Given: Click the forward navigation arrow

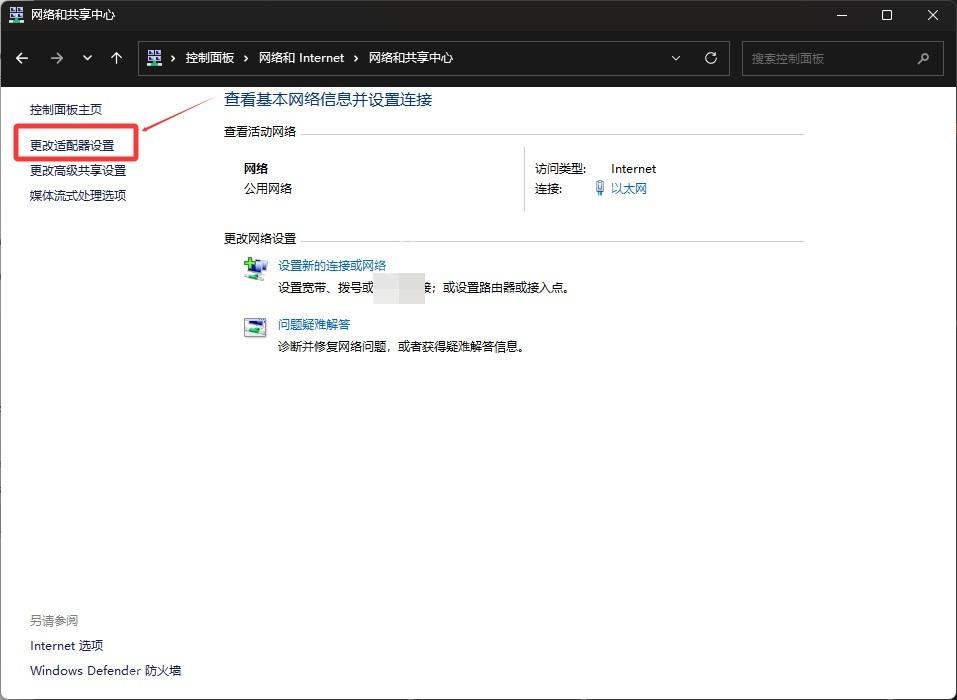Looking at the screenshot, I should click(x=57, y=58).
